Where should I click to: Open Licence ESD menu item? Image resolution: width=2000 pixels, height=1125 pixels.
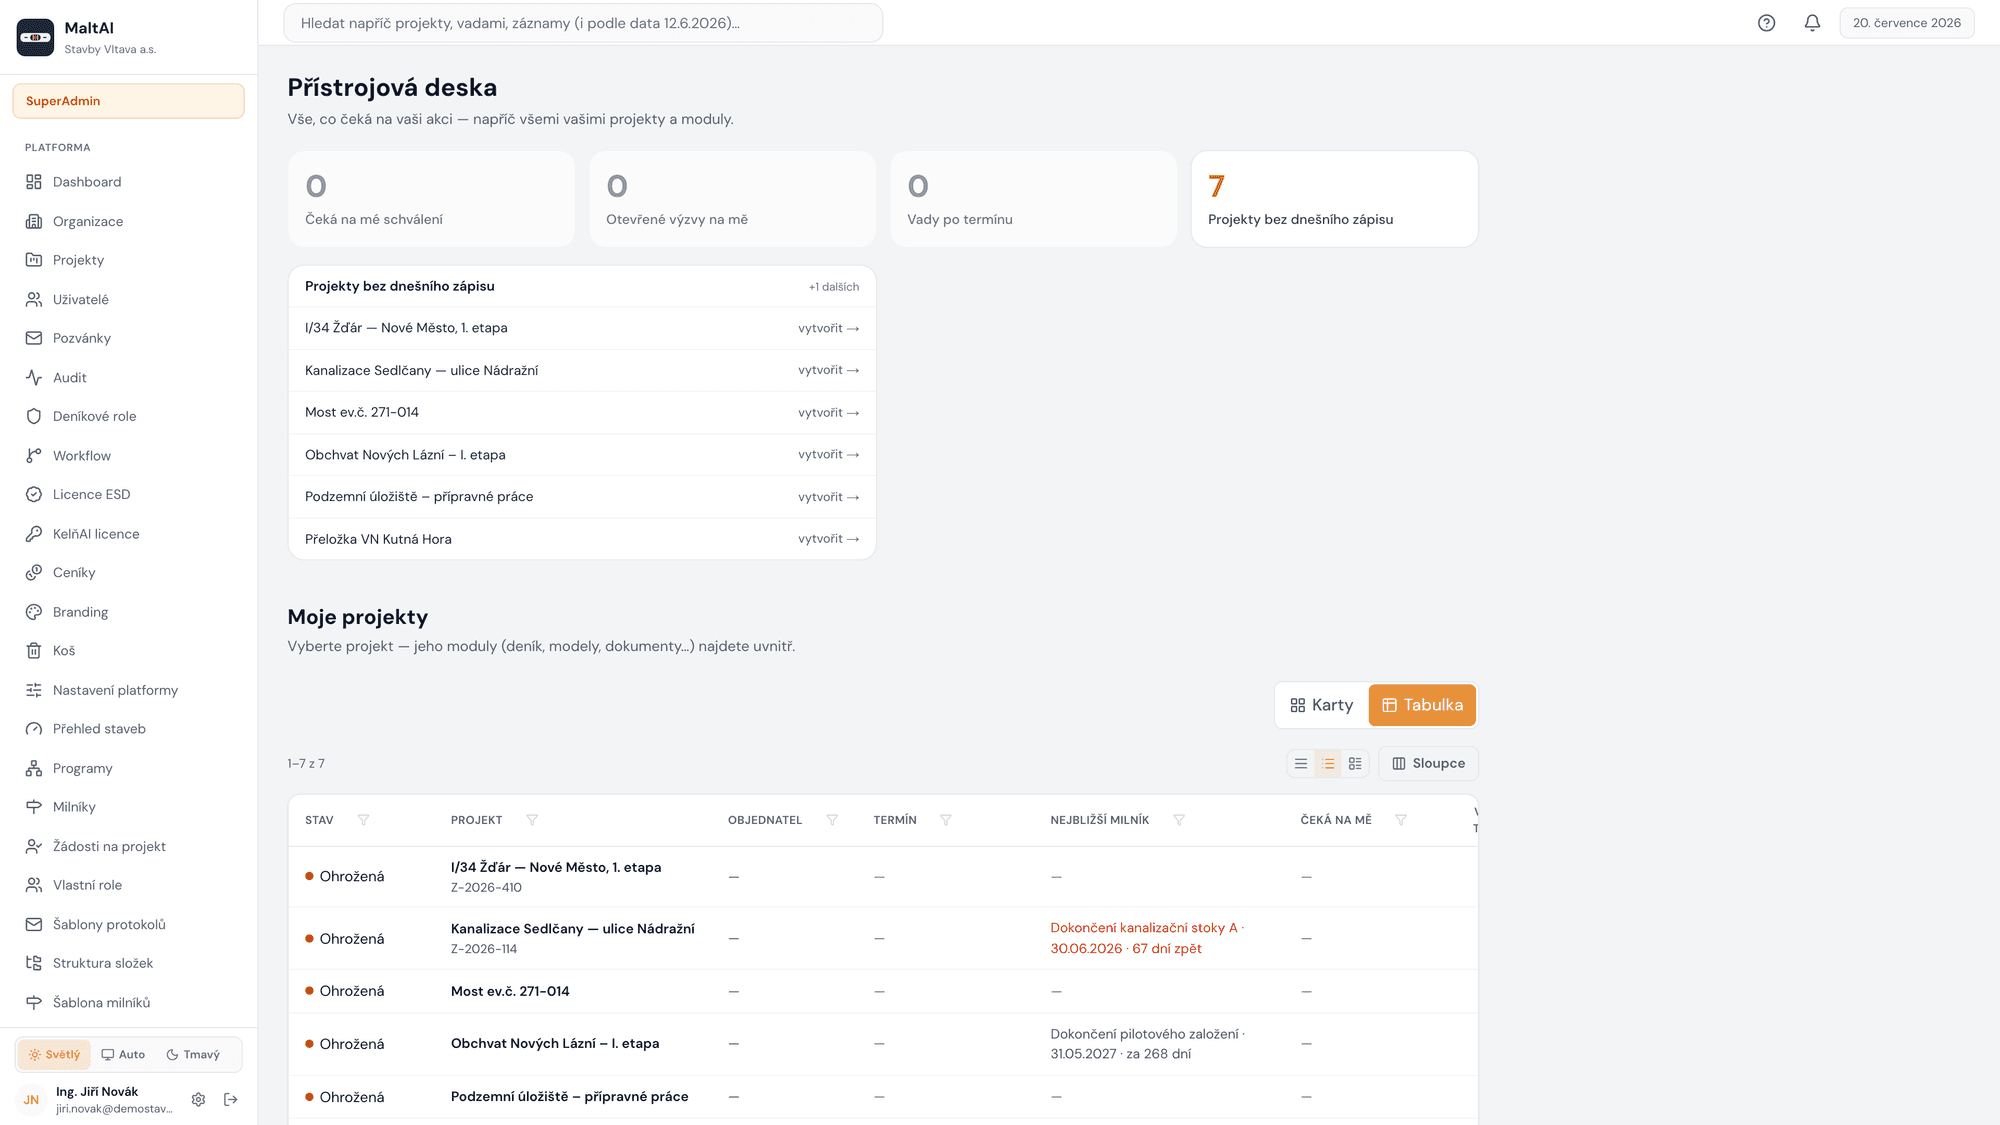pyautogui.click(x=128, y=494)
